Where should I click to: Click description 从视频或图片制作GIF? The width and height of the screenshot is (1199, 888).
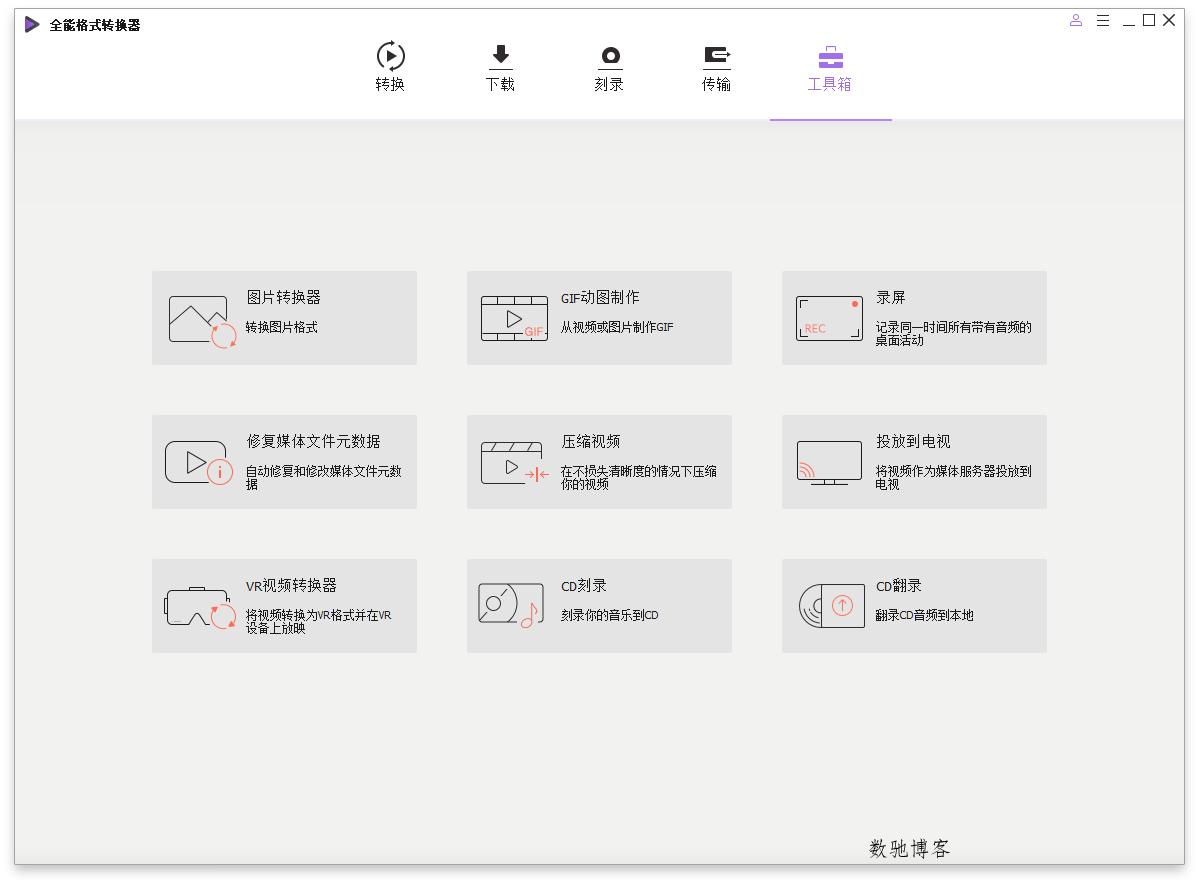coord(617,327)
